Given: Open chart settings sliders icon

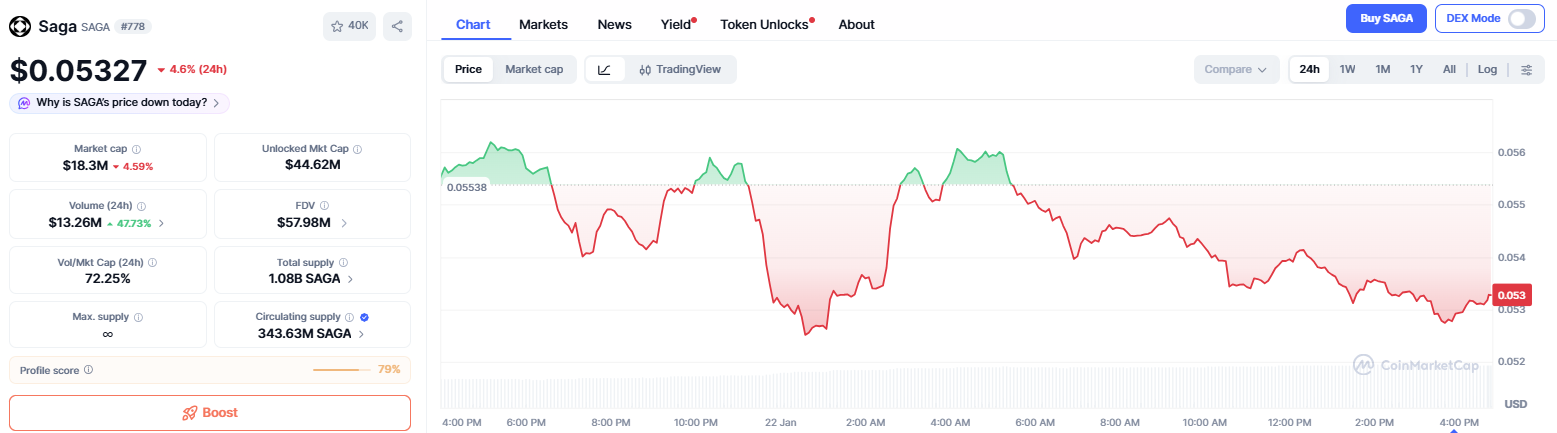Looking at the screenshot, I should [1526, 70].
